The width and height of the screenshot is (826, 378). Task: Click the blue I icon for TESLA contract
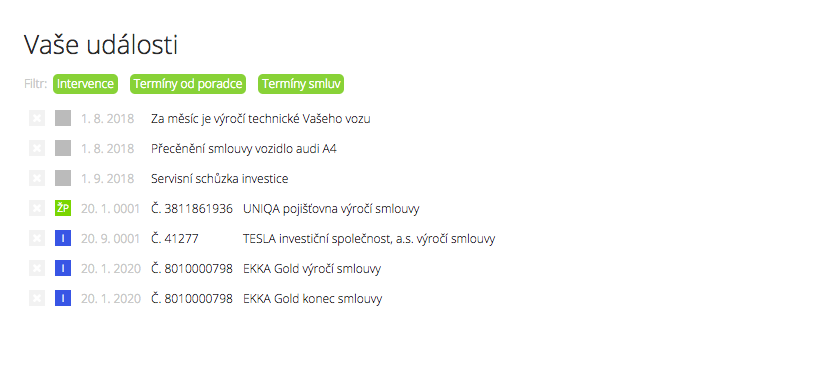(63, 238)
